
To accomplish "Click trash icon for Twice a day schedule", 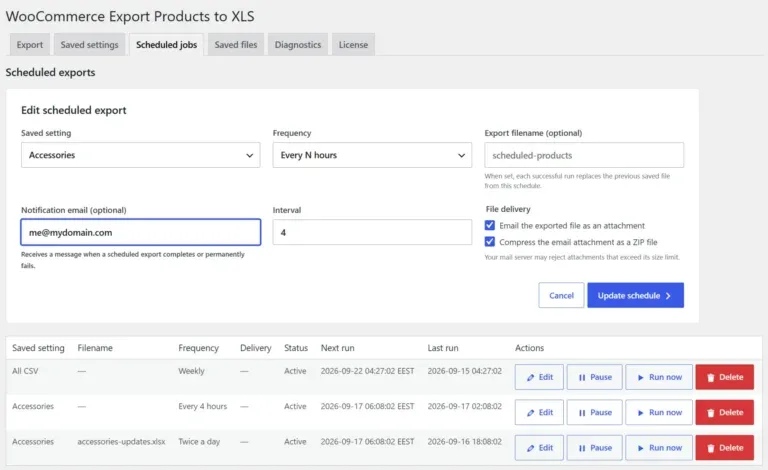I will [x=711, y=448].
